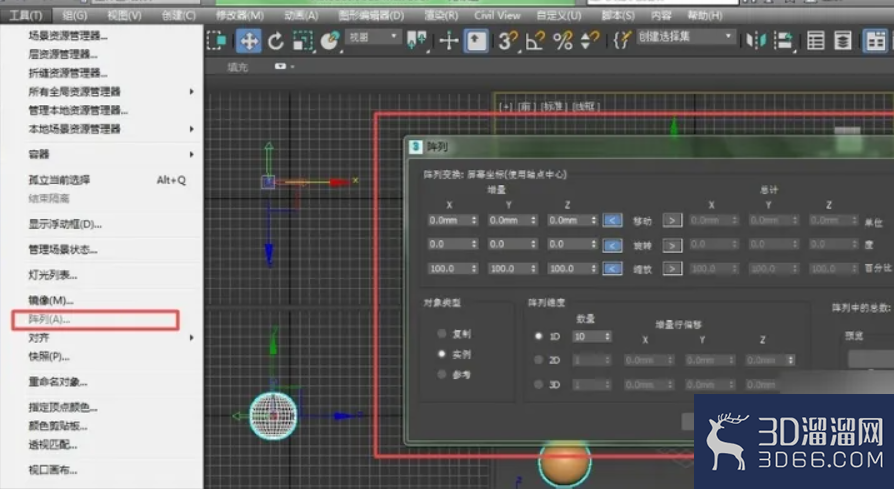The width and height of the screenshot is (894, 489).
Task: Toggle the ribbon display icon
Action: point(875,40)
